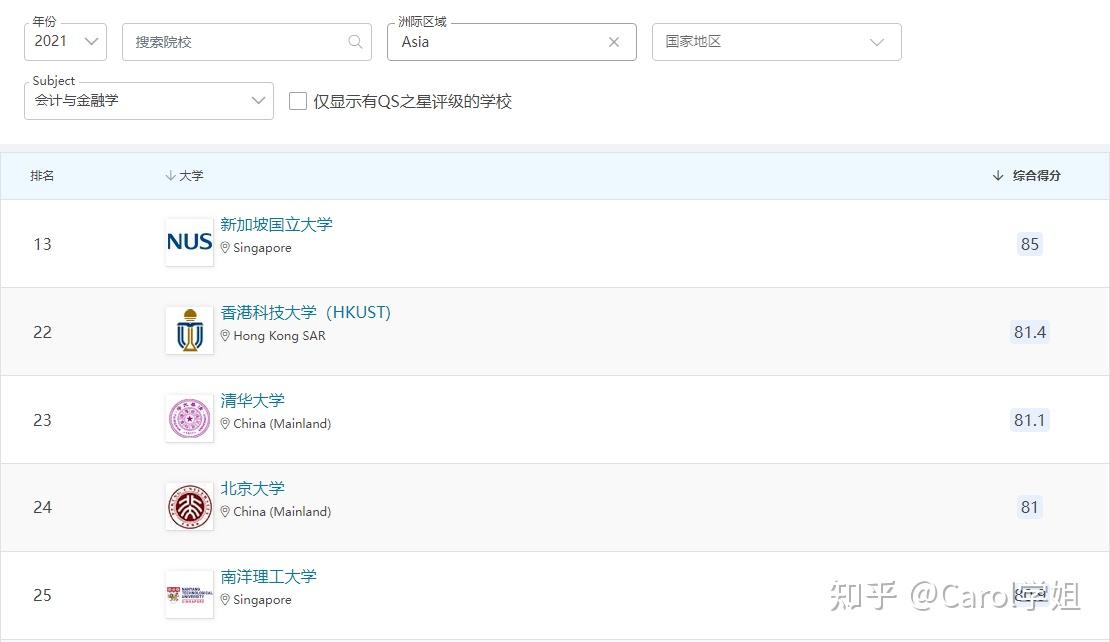
Task: Click Singapore text under 新加坡国立大学
Action: (x=263, y=248)
